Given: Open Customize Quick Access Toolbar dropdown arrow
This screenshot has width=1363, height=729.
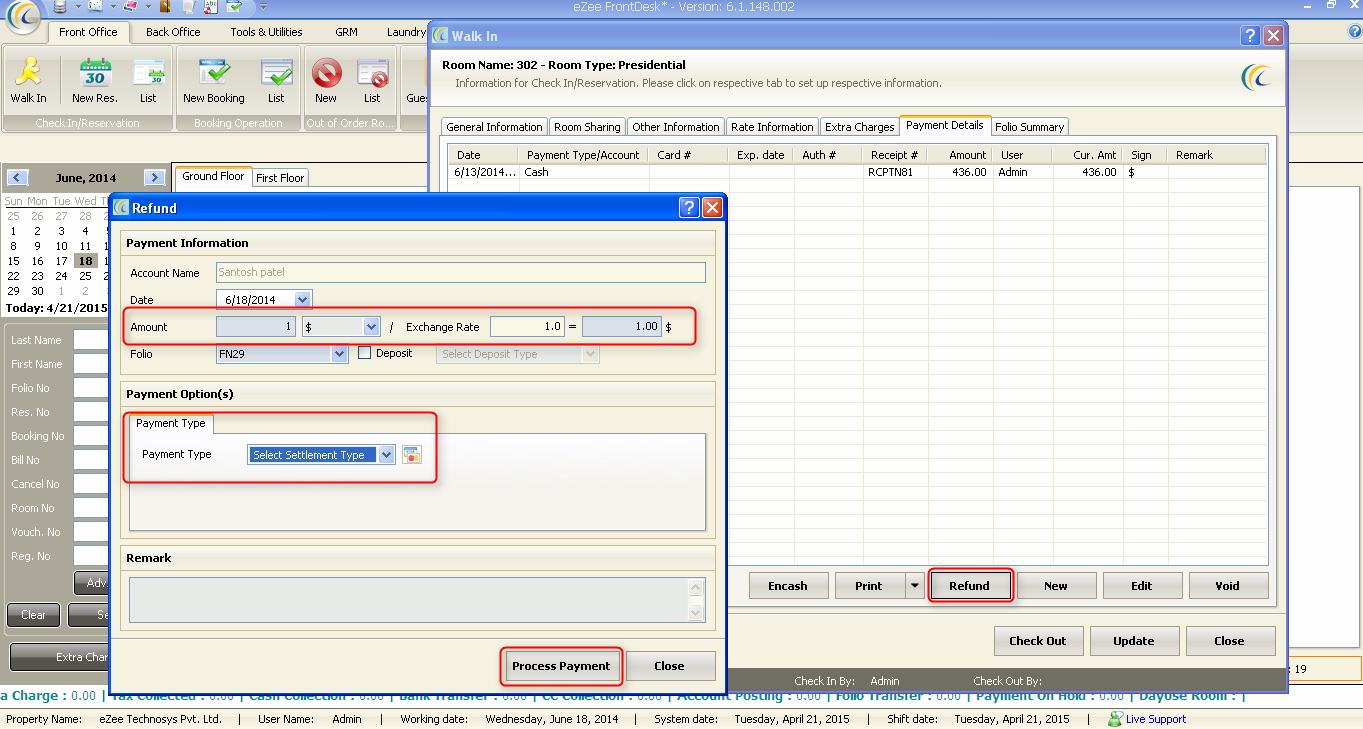Looking at the screenshot, I should [x=261, y=6].
